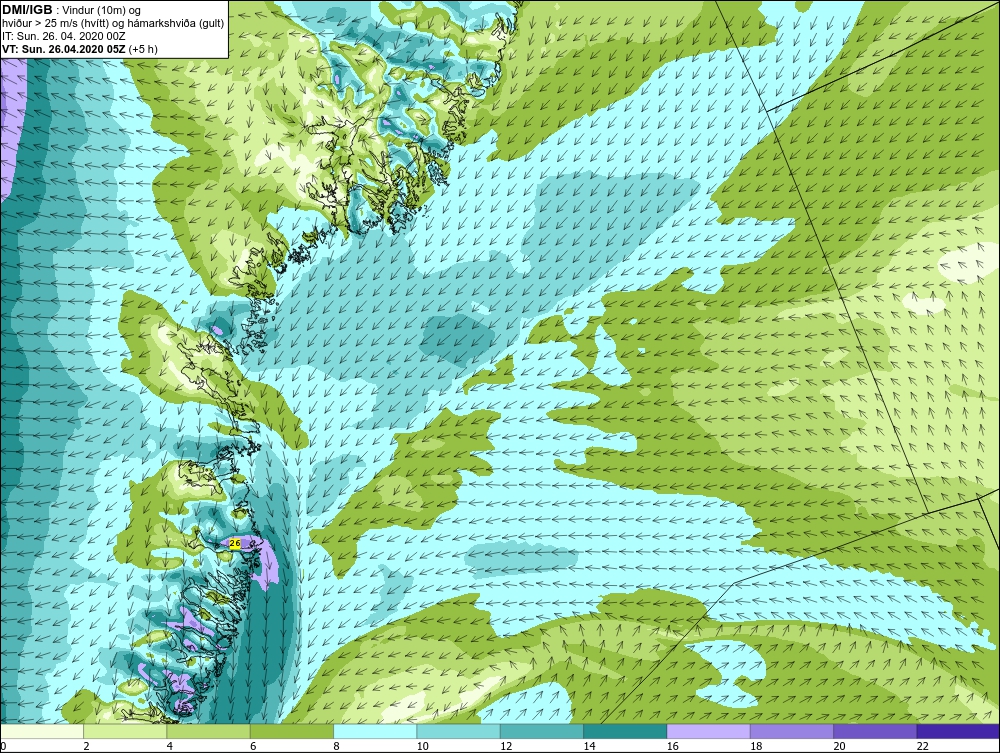Select the 2–4 m/s light green legend swatch
This screenshot has height=753, width=1000.
pyautogui.click(x=125, y=731)
